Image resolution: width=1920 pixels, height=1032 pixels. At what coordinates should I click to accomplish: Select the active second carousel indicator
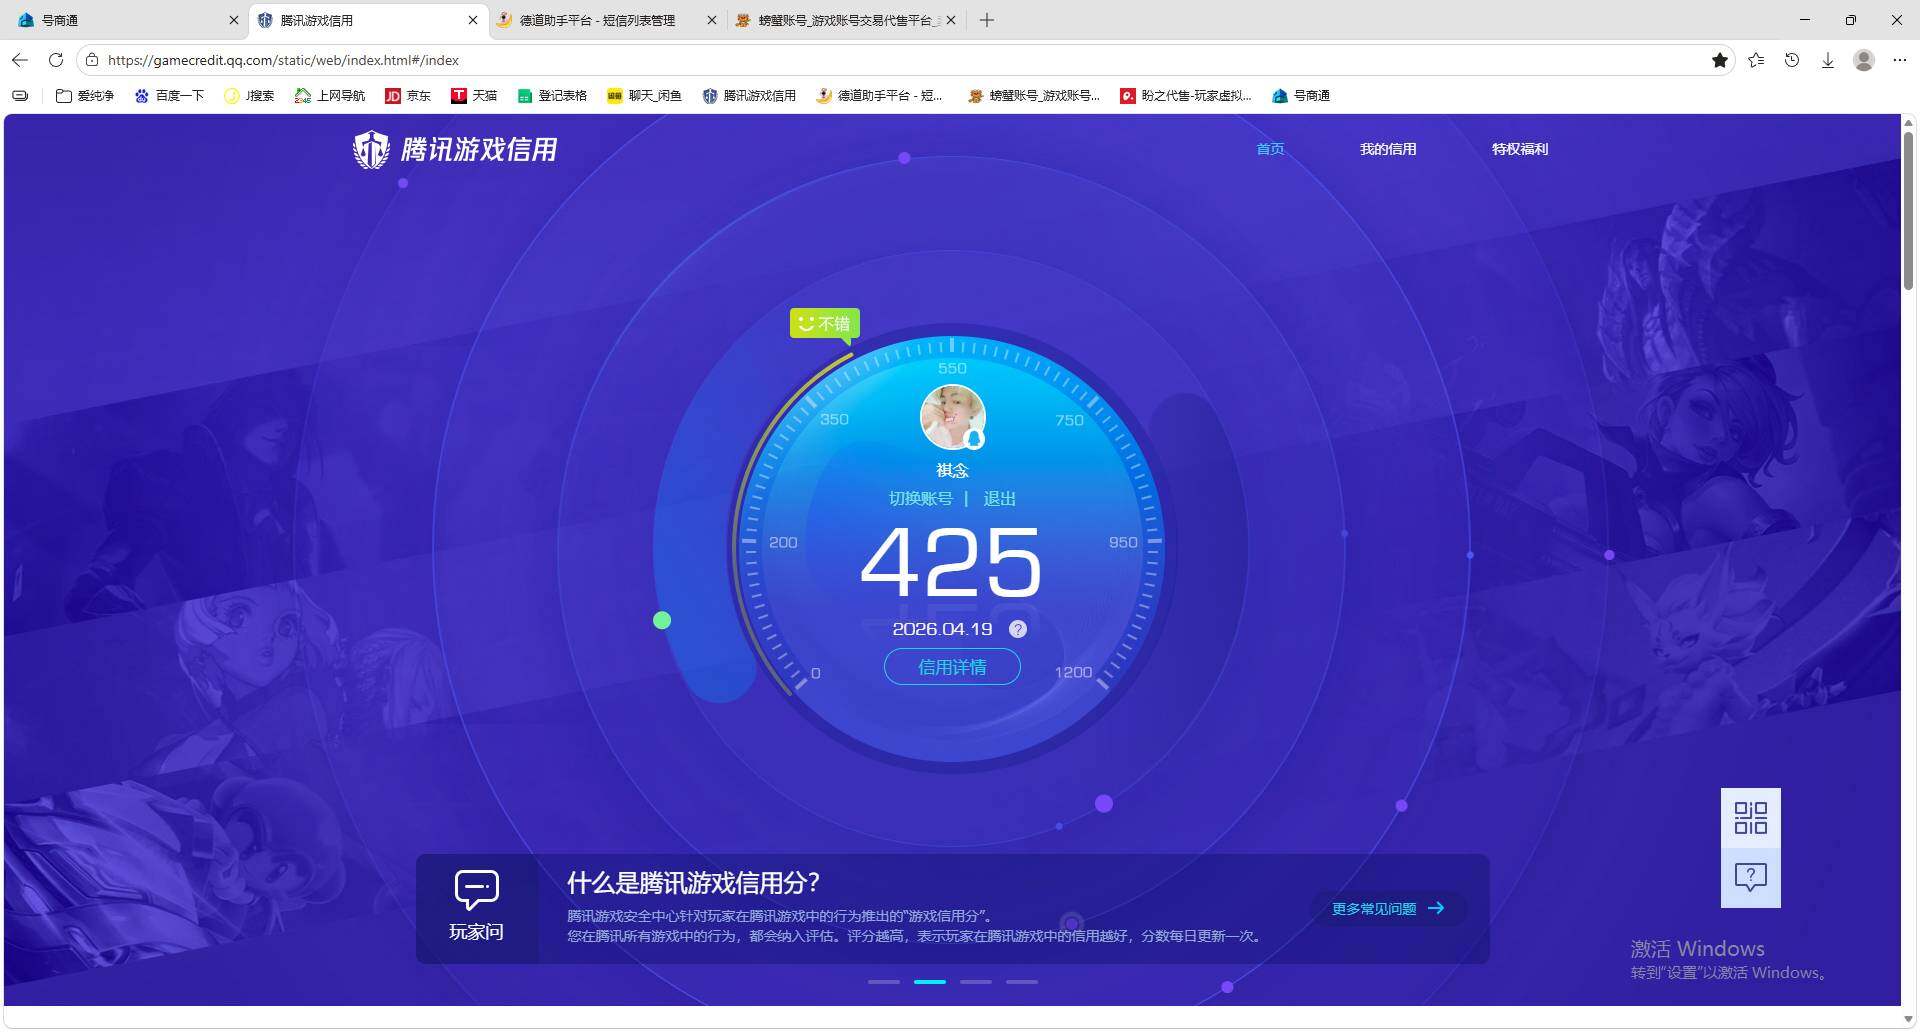pos(929,982)
